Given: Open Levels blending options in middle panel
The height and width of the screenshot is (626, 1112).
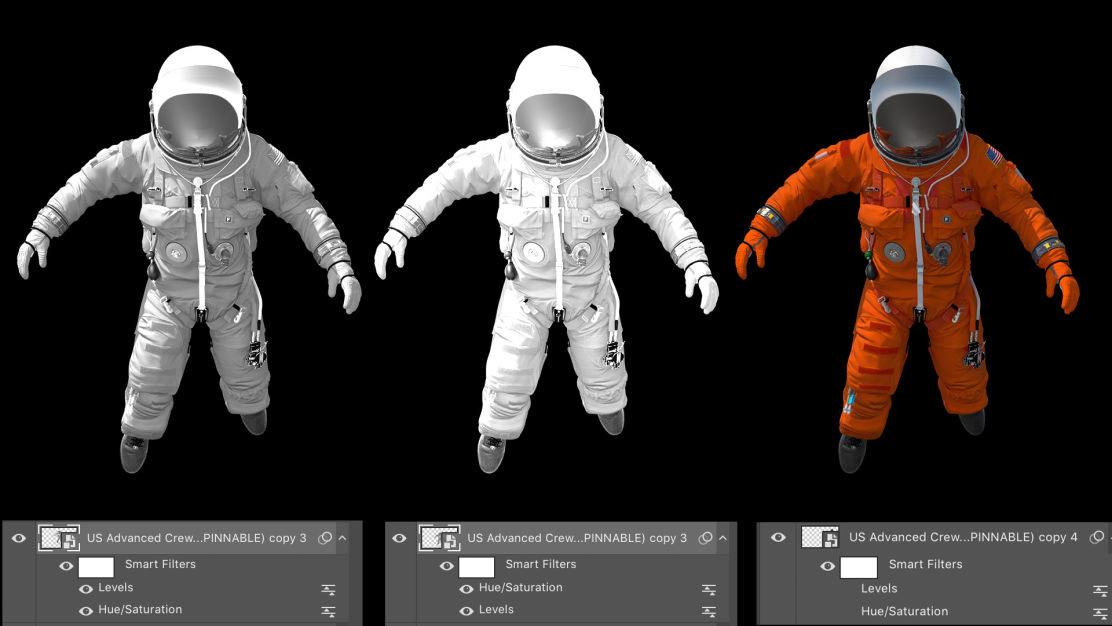Looking at the screenshot, I should [x=708, y=611].
